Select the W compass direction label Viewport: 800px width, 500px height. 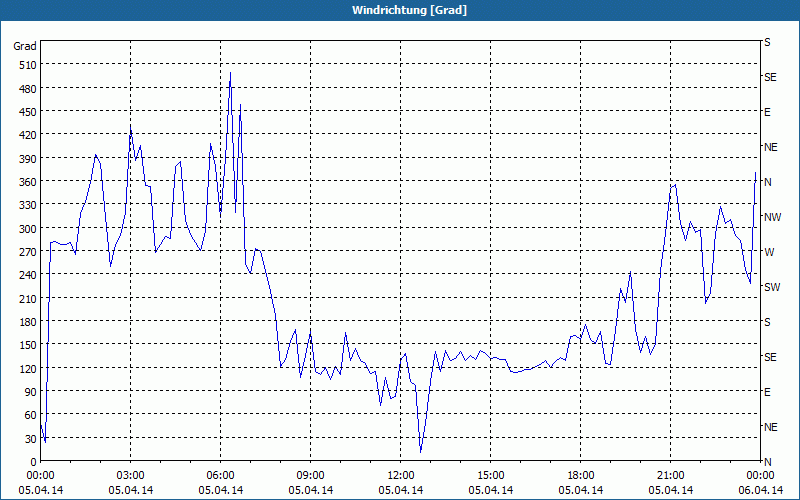click(x=769, y=252)
